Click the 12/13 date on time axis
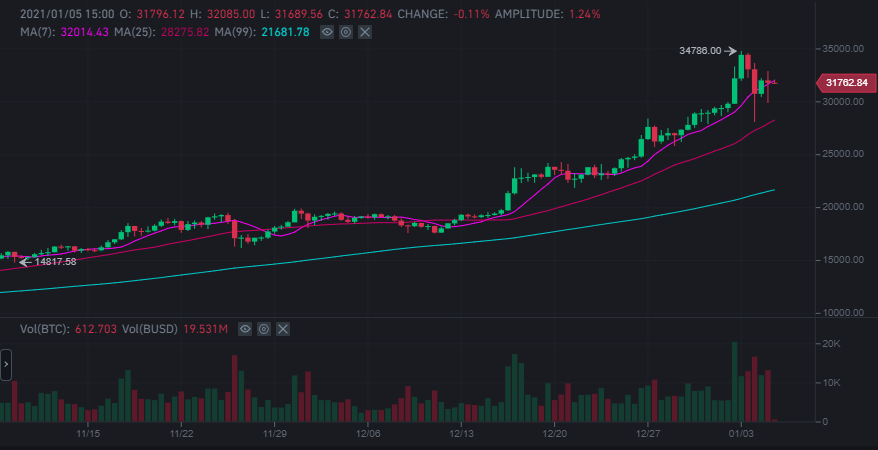This screenshot has height=450, width=878. click(461, 434)
